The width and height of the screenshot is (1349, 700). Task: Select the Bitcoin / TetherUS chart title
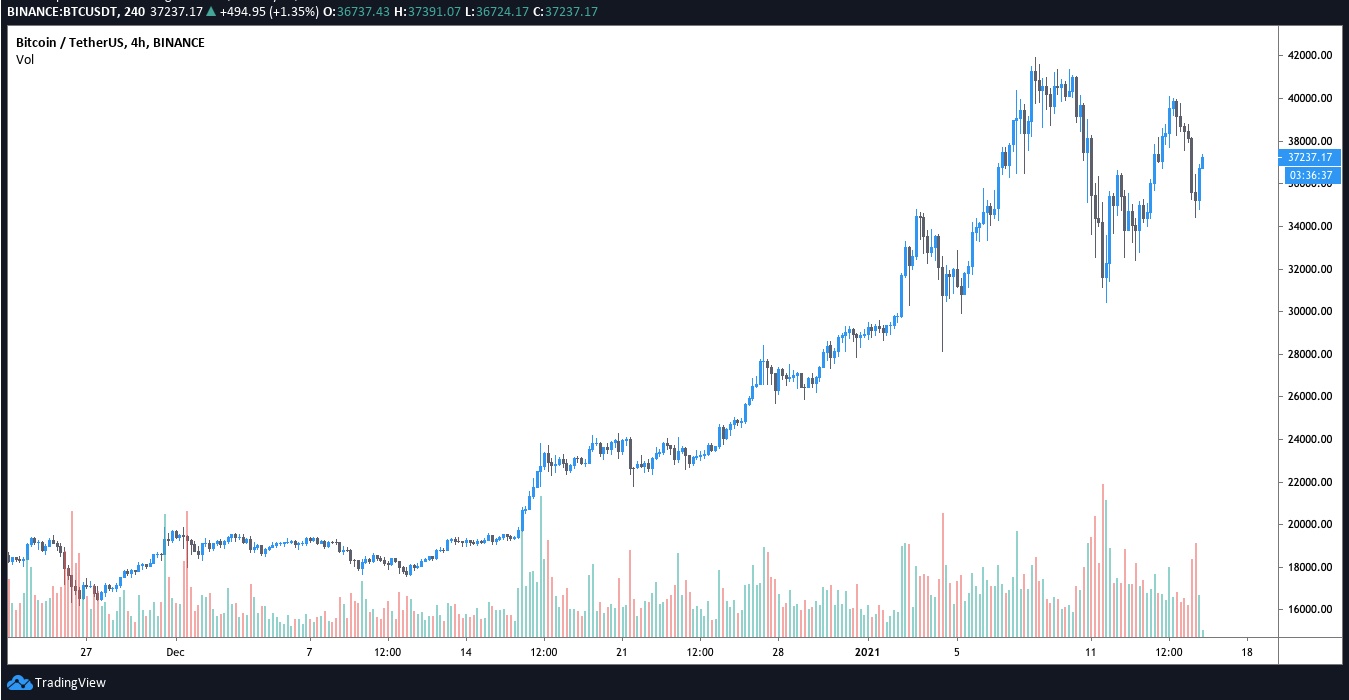(x=110, y=43)
